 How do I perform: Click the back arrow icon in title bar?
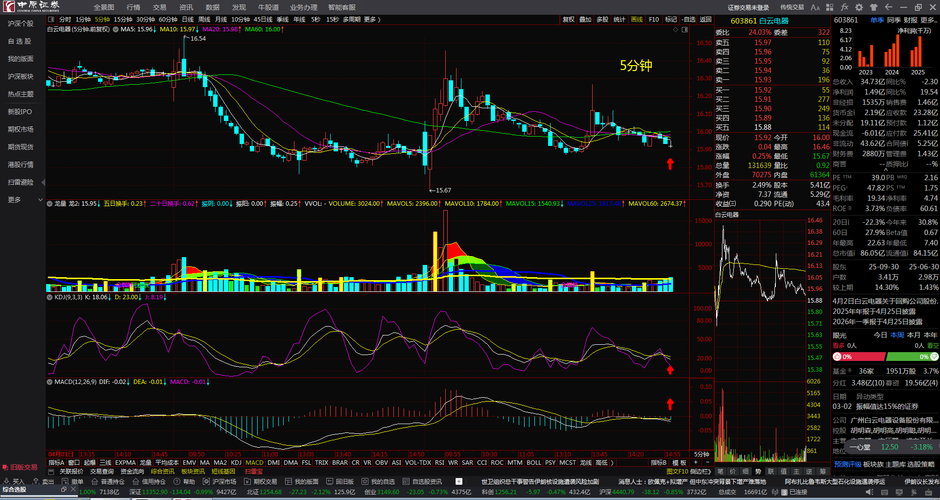pyautogui.click(x=888, y=7)
